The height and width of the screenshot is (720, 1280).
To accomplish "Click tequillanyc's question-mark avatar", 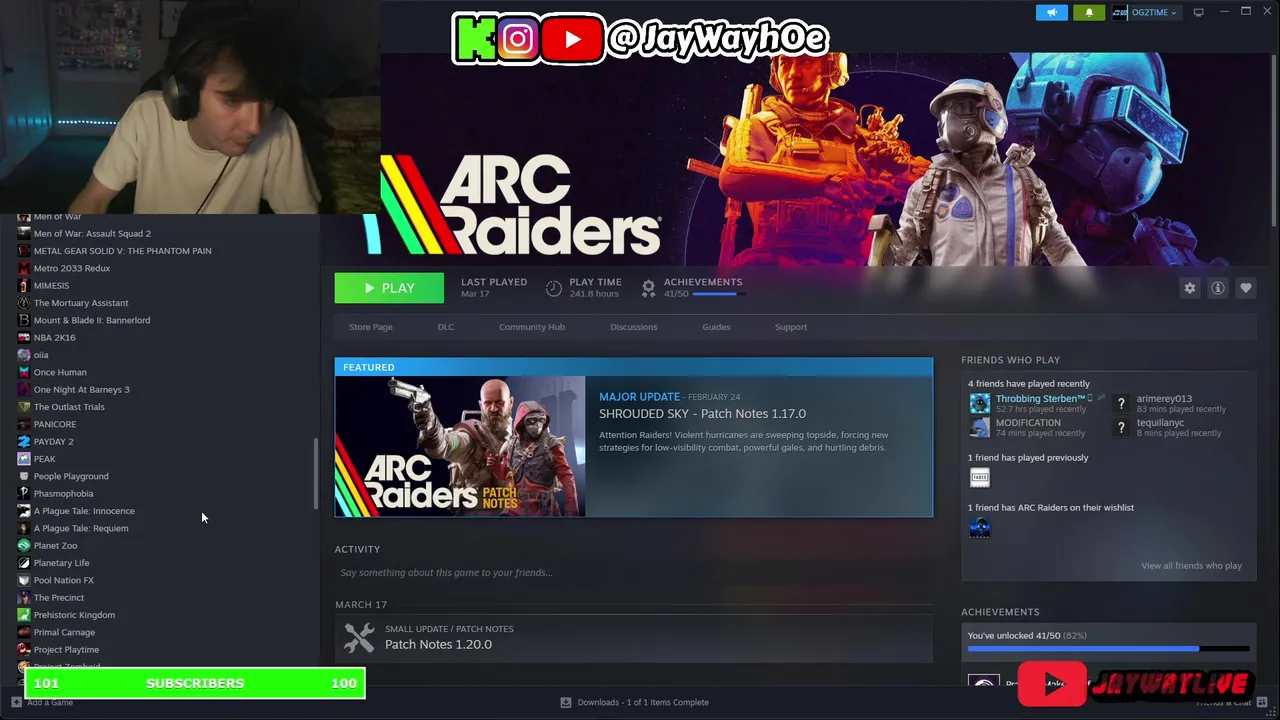I will click(x=1121, y=428).
